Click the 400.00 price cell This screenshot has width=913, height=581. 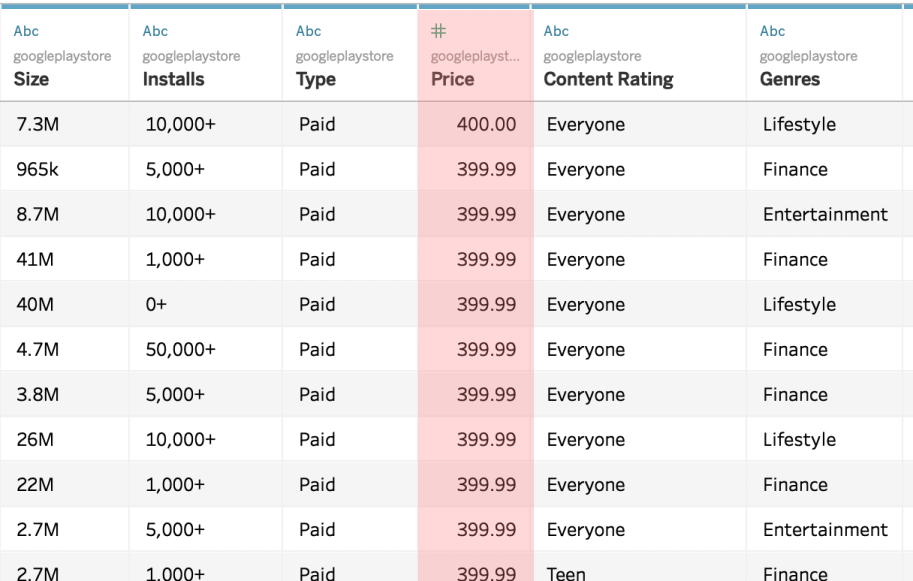click(x=475, y=124)
